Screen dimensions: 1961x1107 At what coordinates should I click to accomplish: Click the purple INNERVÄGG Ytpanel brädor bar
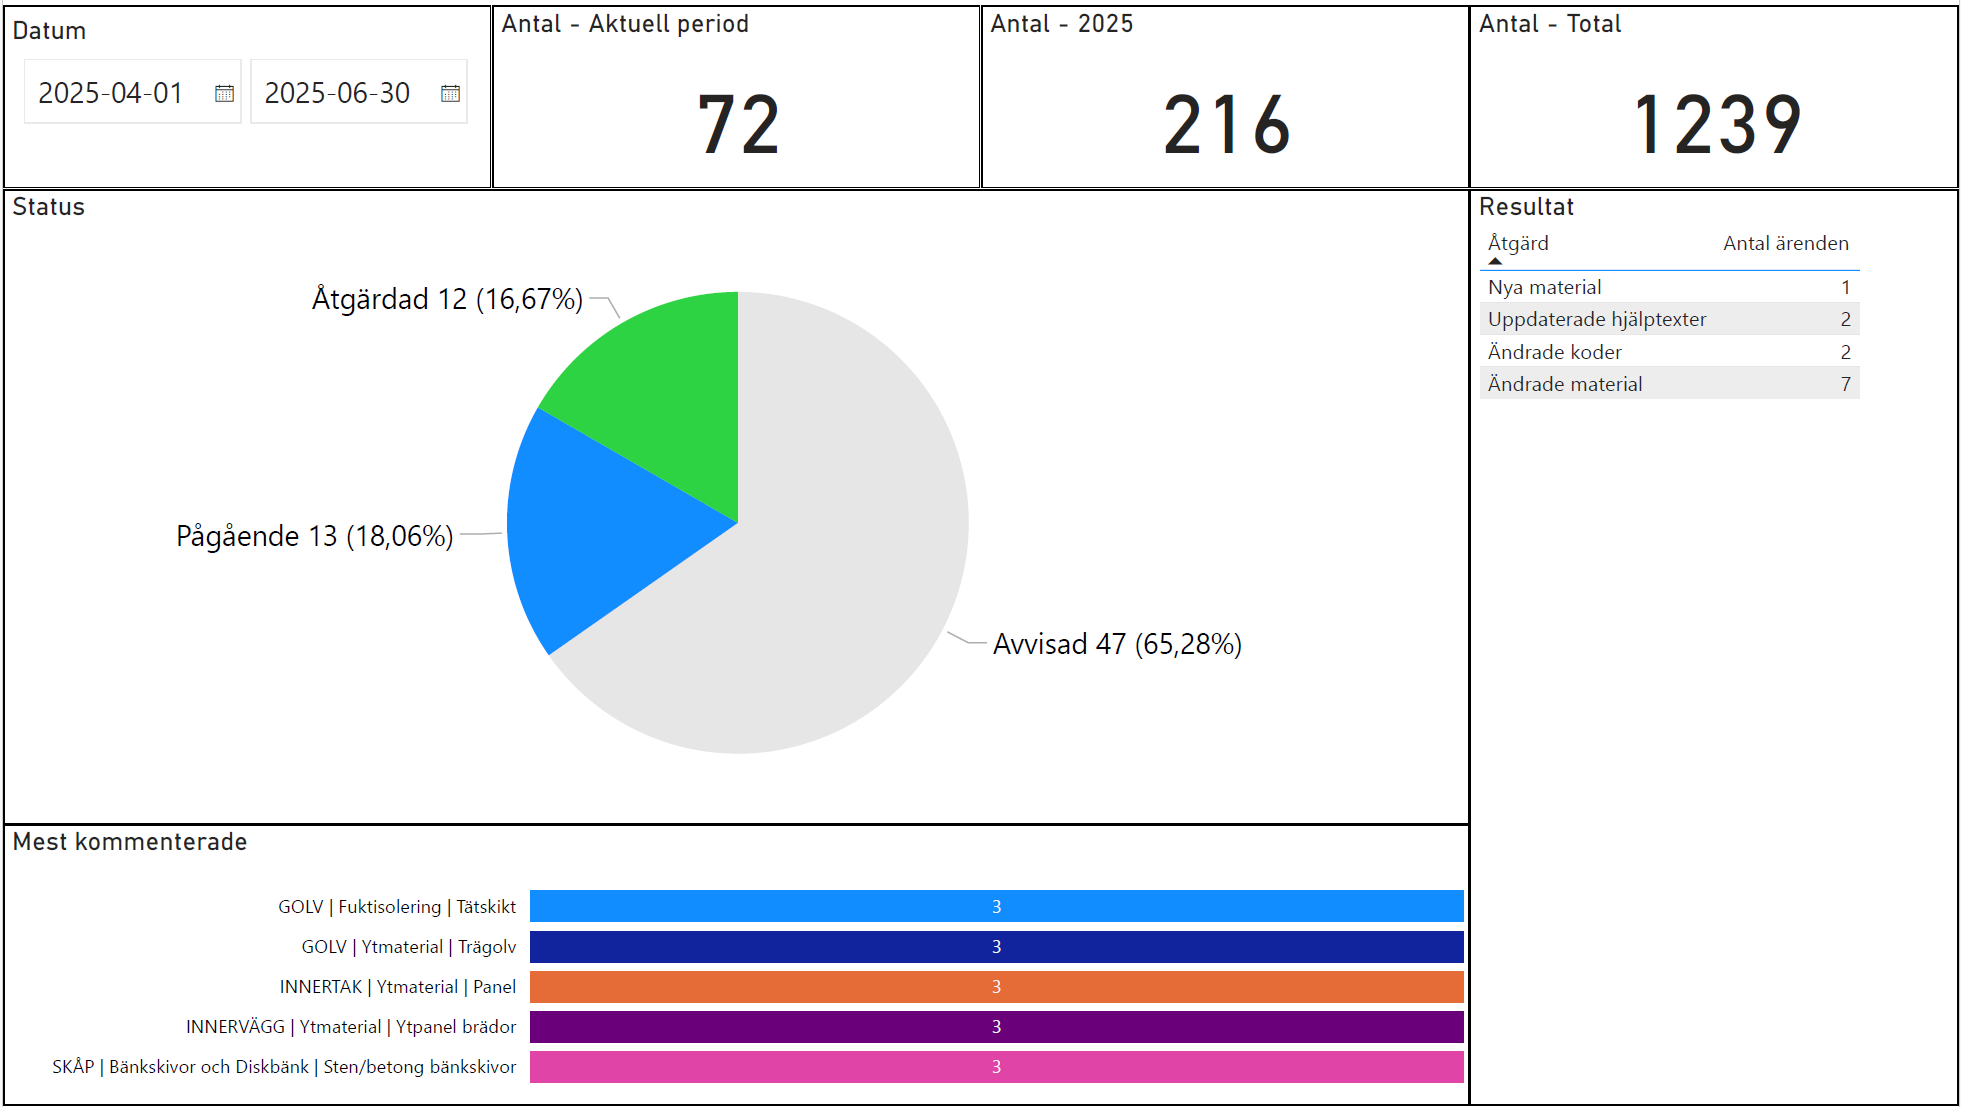(996, 1026)
